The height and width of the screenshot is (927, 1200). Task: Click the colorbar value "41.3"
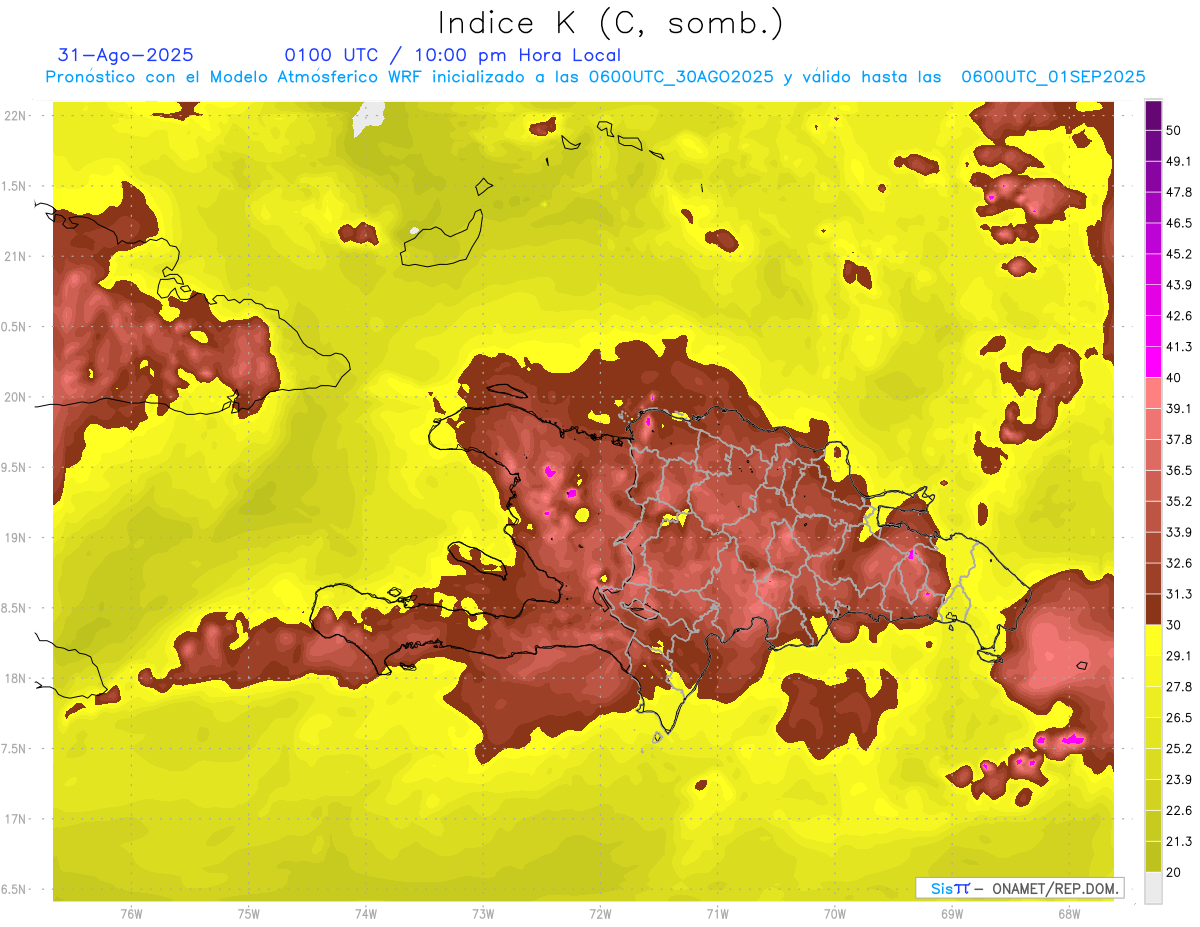1178,347
